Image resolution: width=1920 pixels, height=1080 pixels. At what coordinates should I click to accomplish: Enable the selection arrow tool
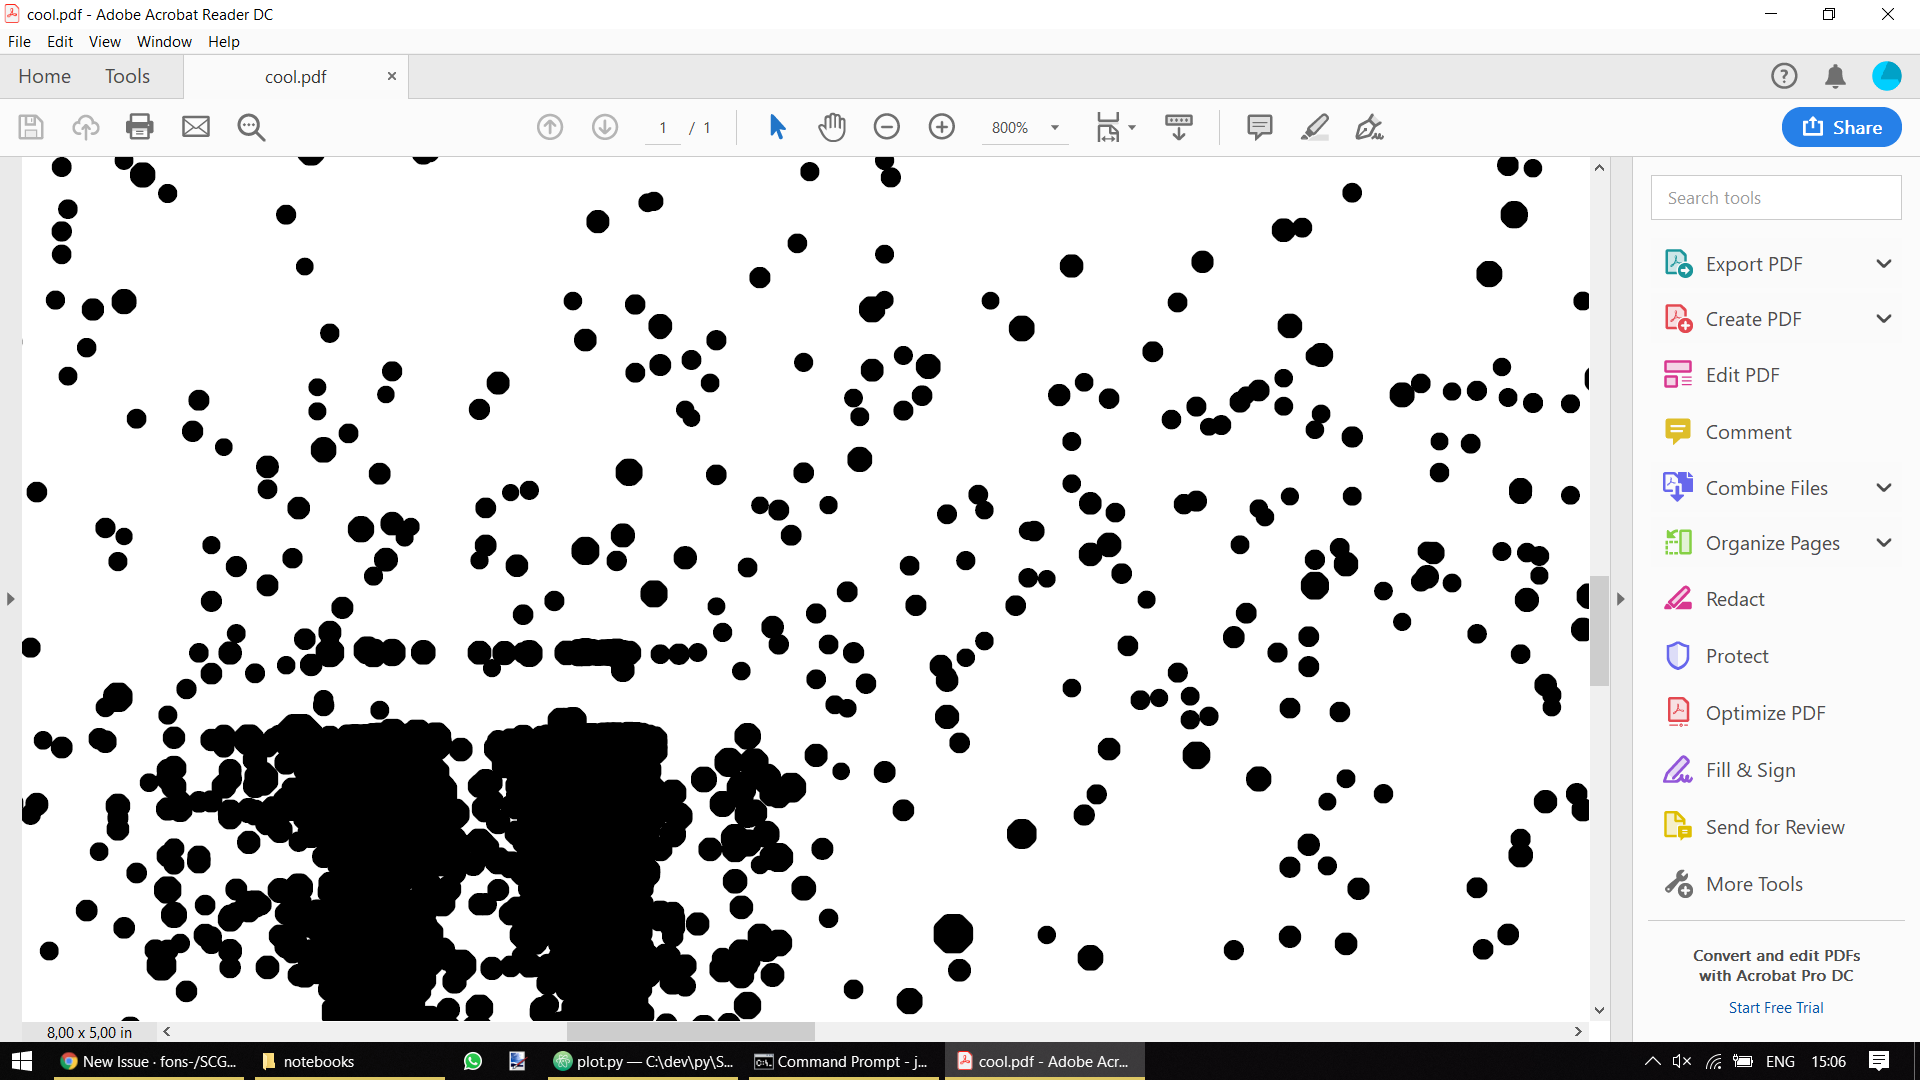(777, 127)
